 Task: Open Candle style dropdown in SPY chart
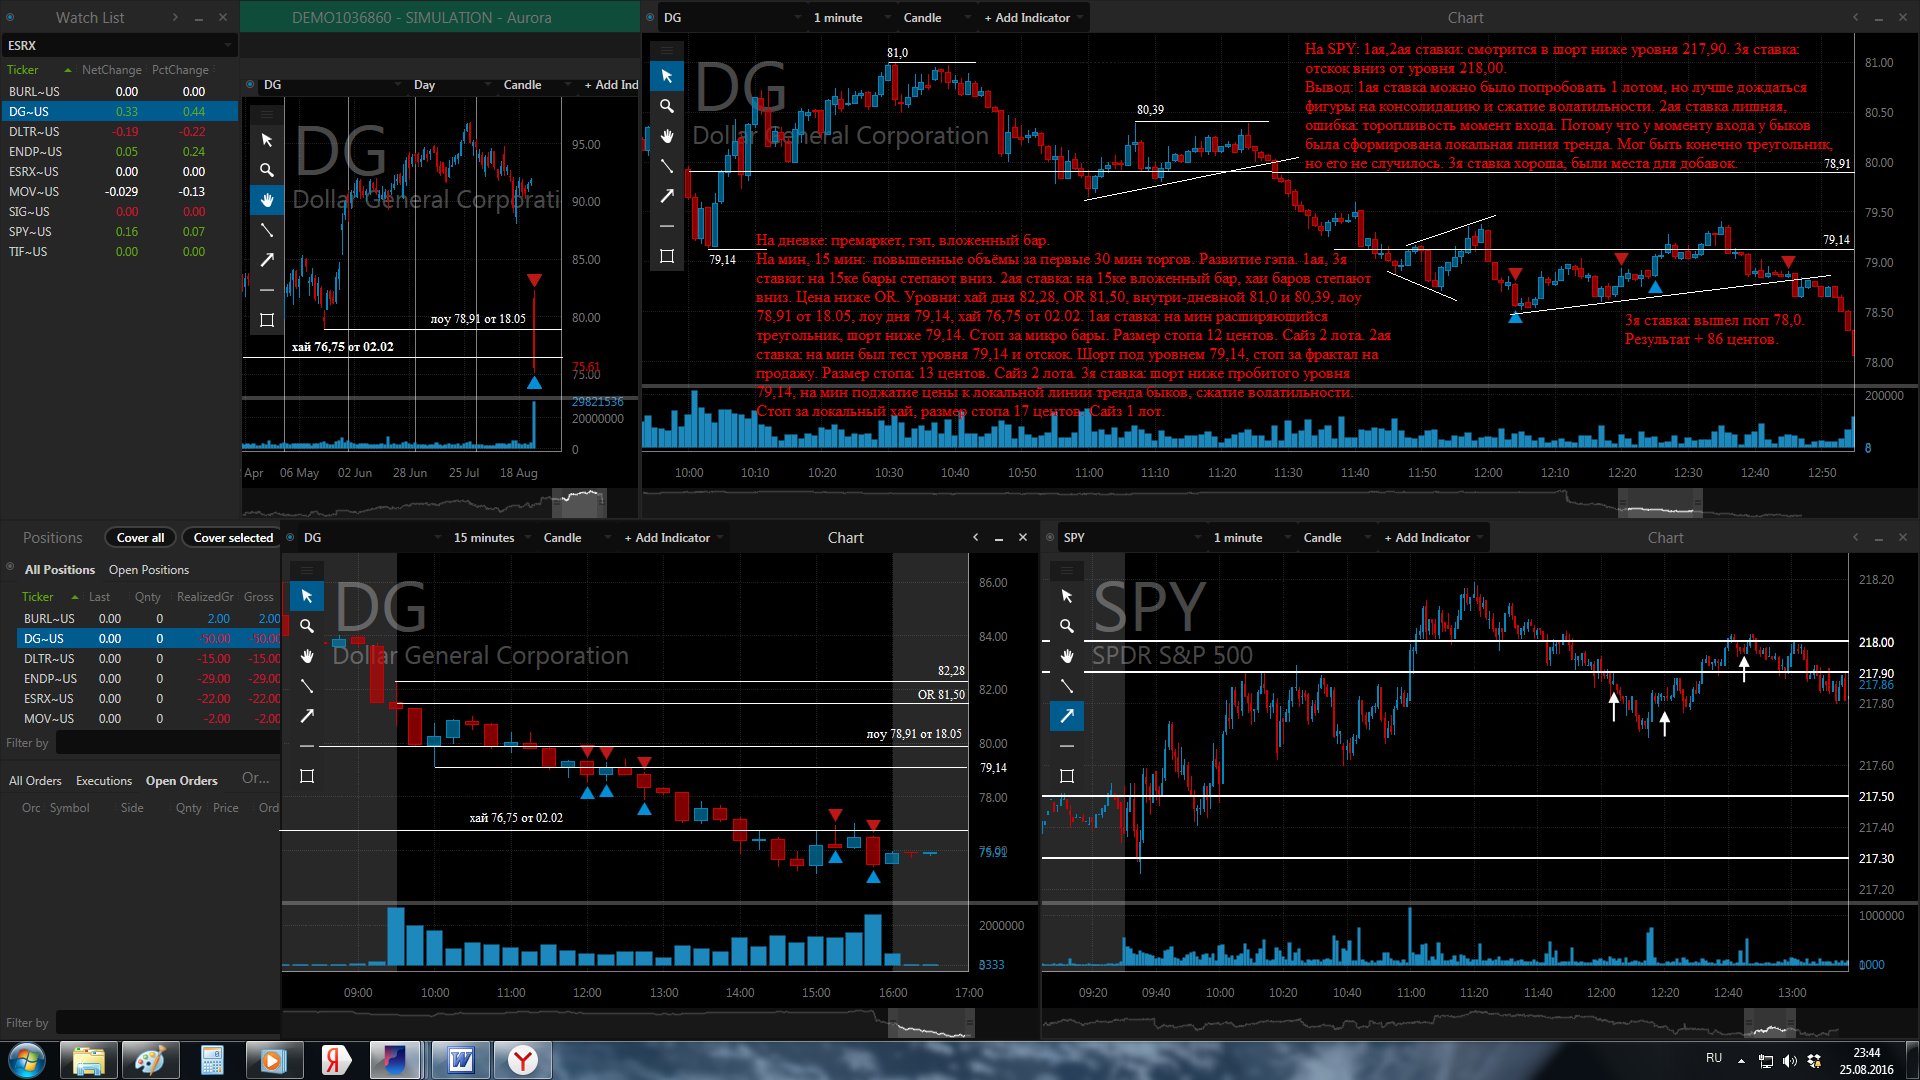[1336, 537]
